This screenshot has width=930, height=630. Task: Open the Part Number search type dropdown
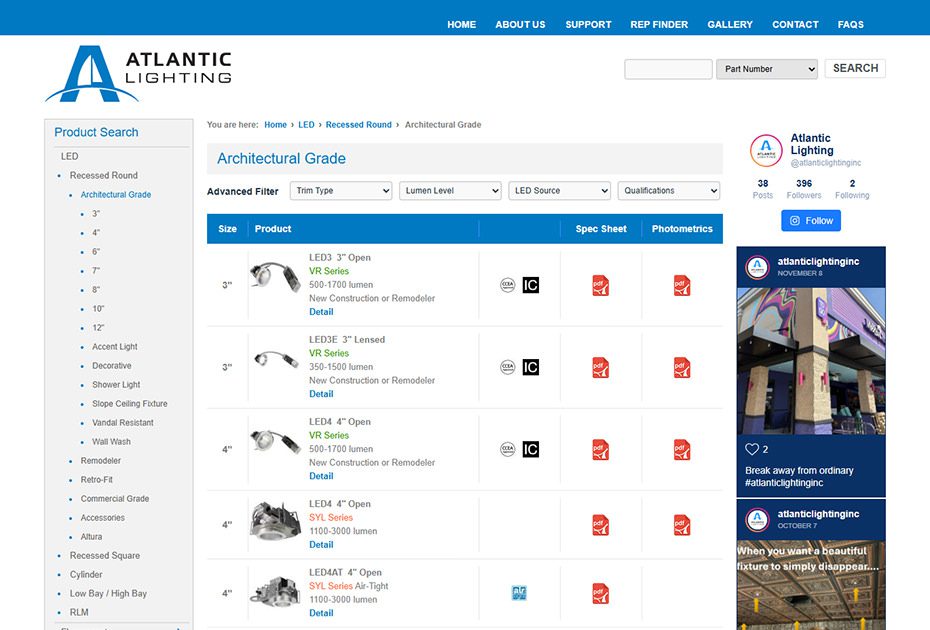click(767, 69)
